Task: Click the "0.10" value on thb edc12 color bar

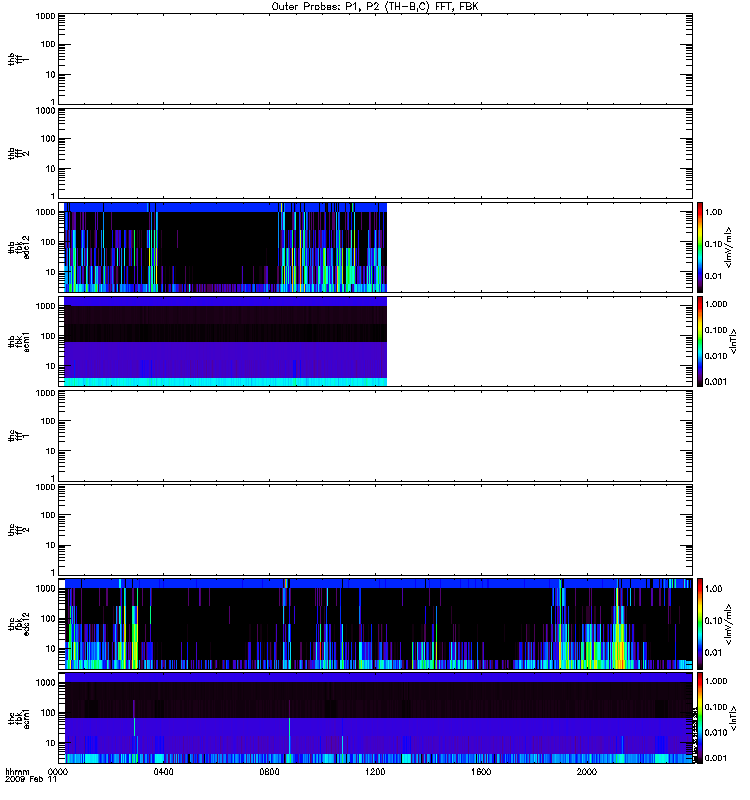Action: pyautogui.click(x=714, y=244)
